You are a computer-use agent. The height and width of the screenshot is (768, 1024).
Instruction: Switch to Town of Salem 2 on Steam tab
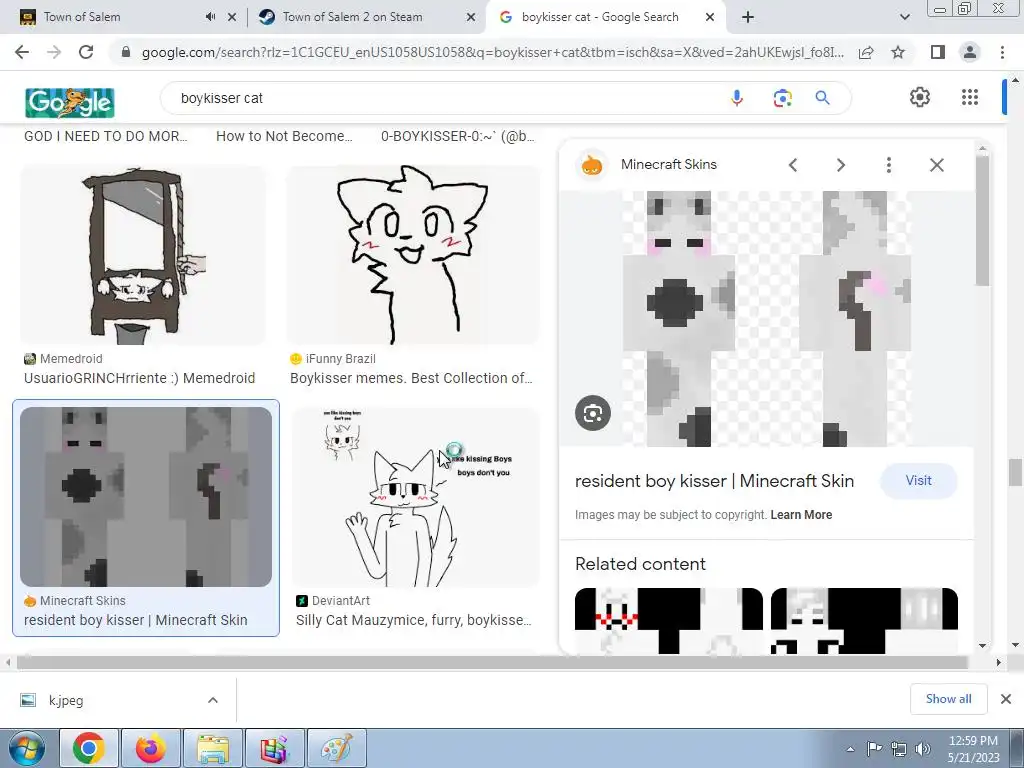tap(353, 17)
